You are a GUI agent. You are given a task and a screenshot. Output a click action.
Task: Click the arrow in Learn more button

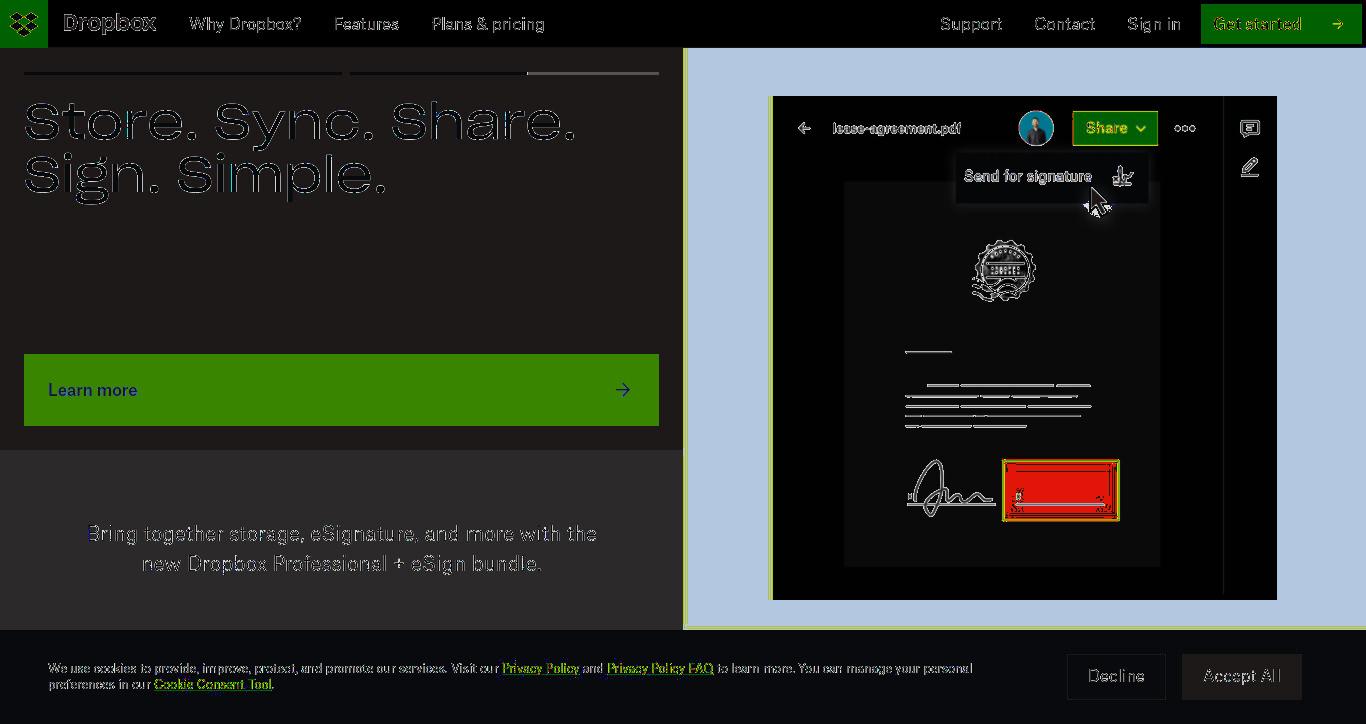tap(623, 390)
